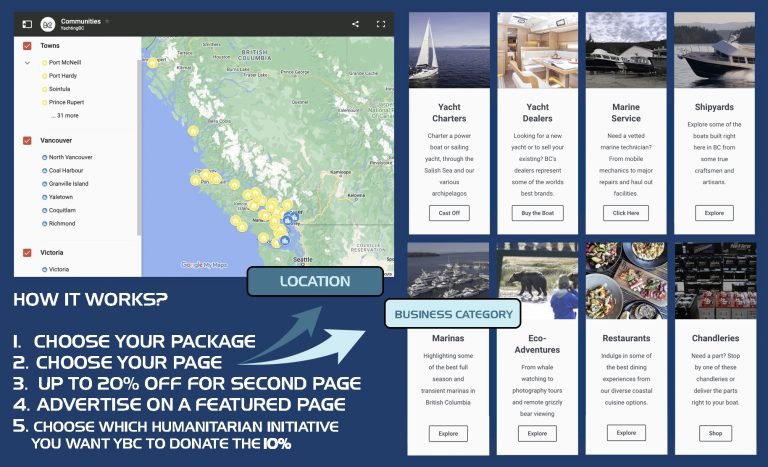
Task: Expand the '... 31 more' towns list
Action: coord(64,115)
